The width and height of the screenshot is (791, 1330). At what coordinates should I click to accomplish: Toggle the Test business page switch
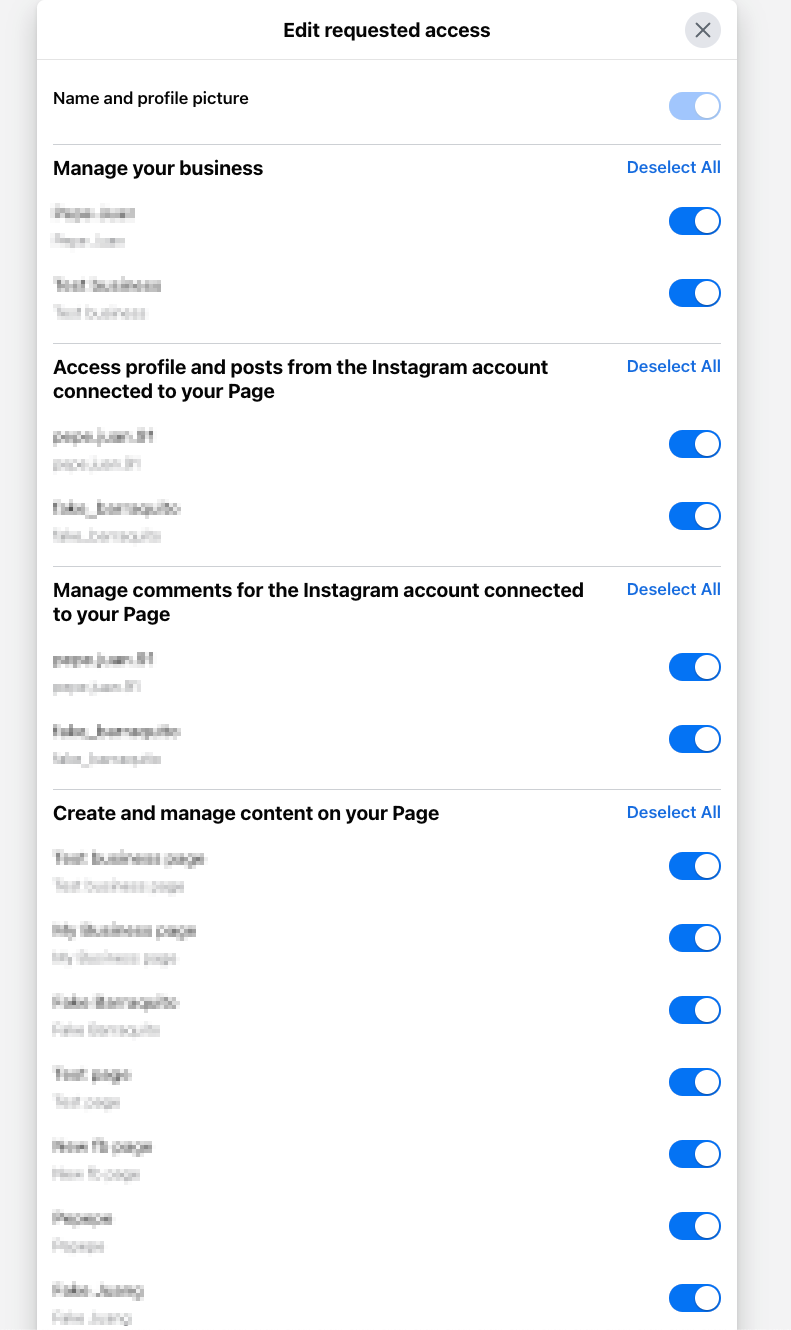pos(694,866)
